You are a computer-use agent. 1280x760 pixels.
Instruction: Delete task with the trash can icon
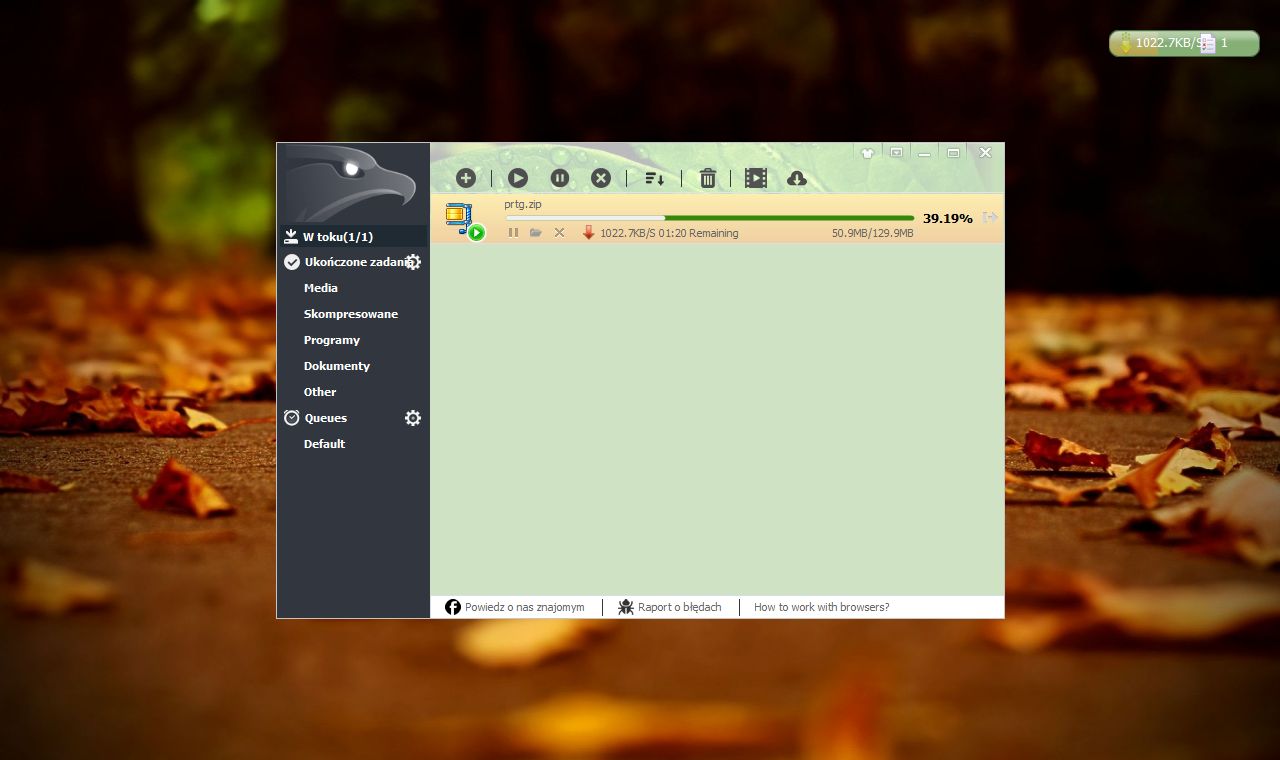point(708,178)
